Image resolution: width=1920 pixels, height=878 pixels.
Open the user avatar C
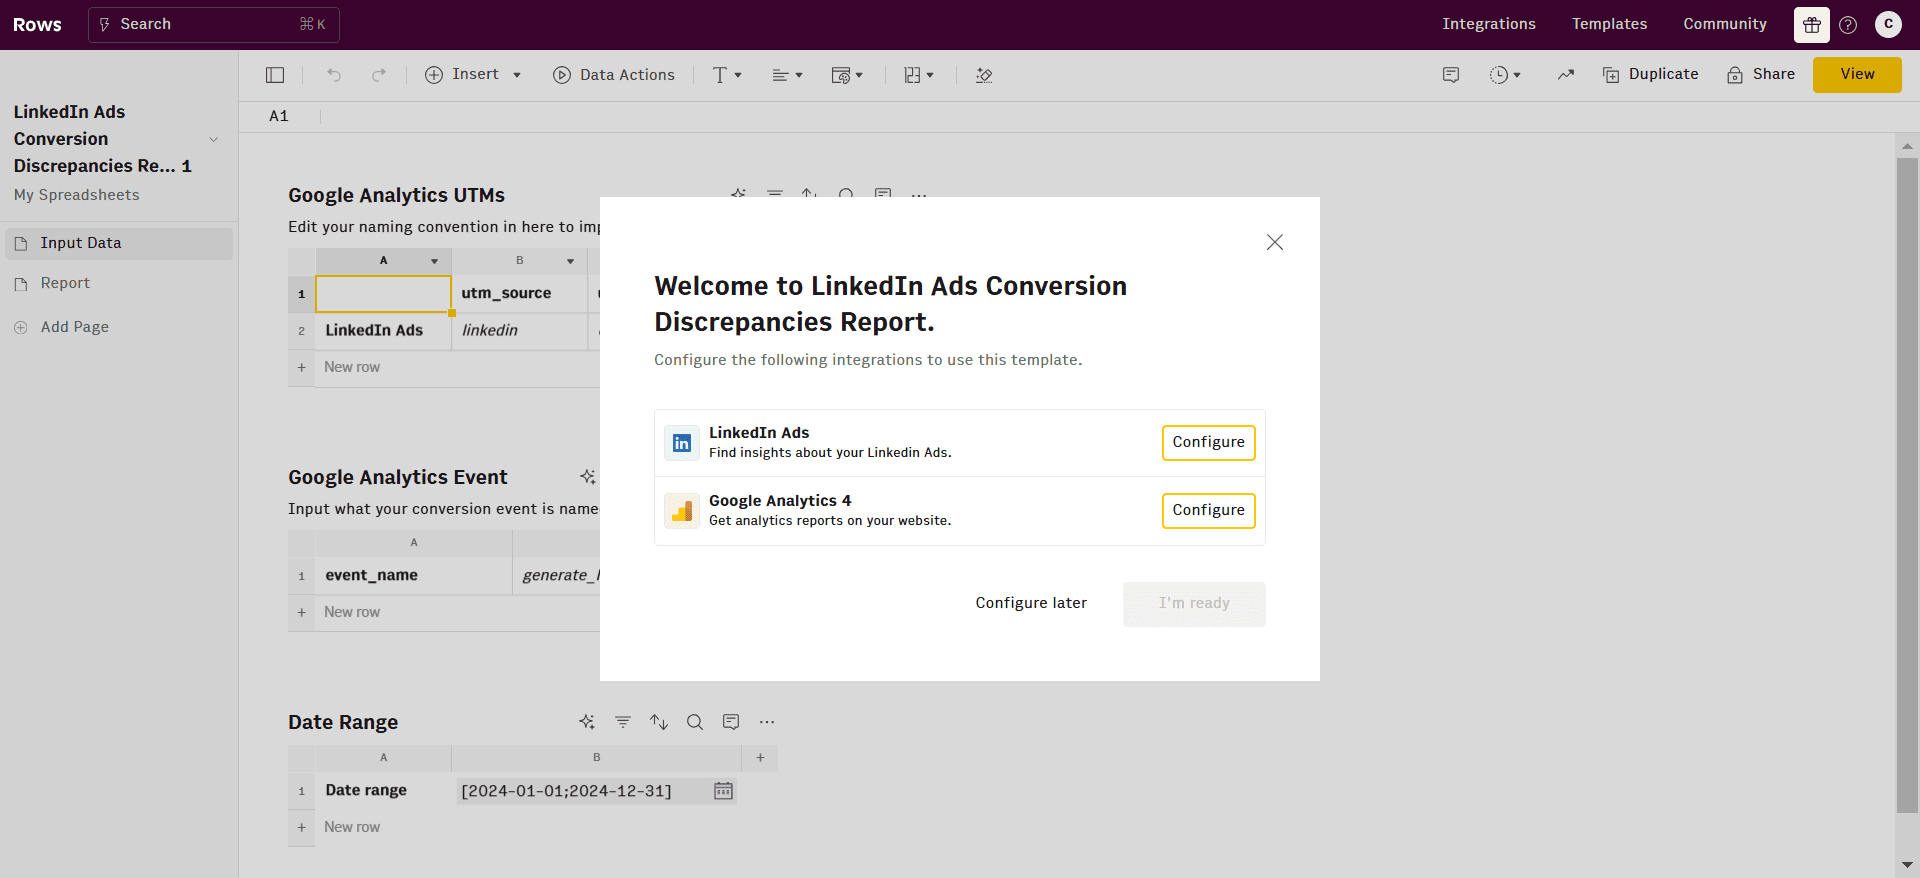[x=1888, y=24]
